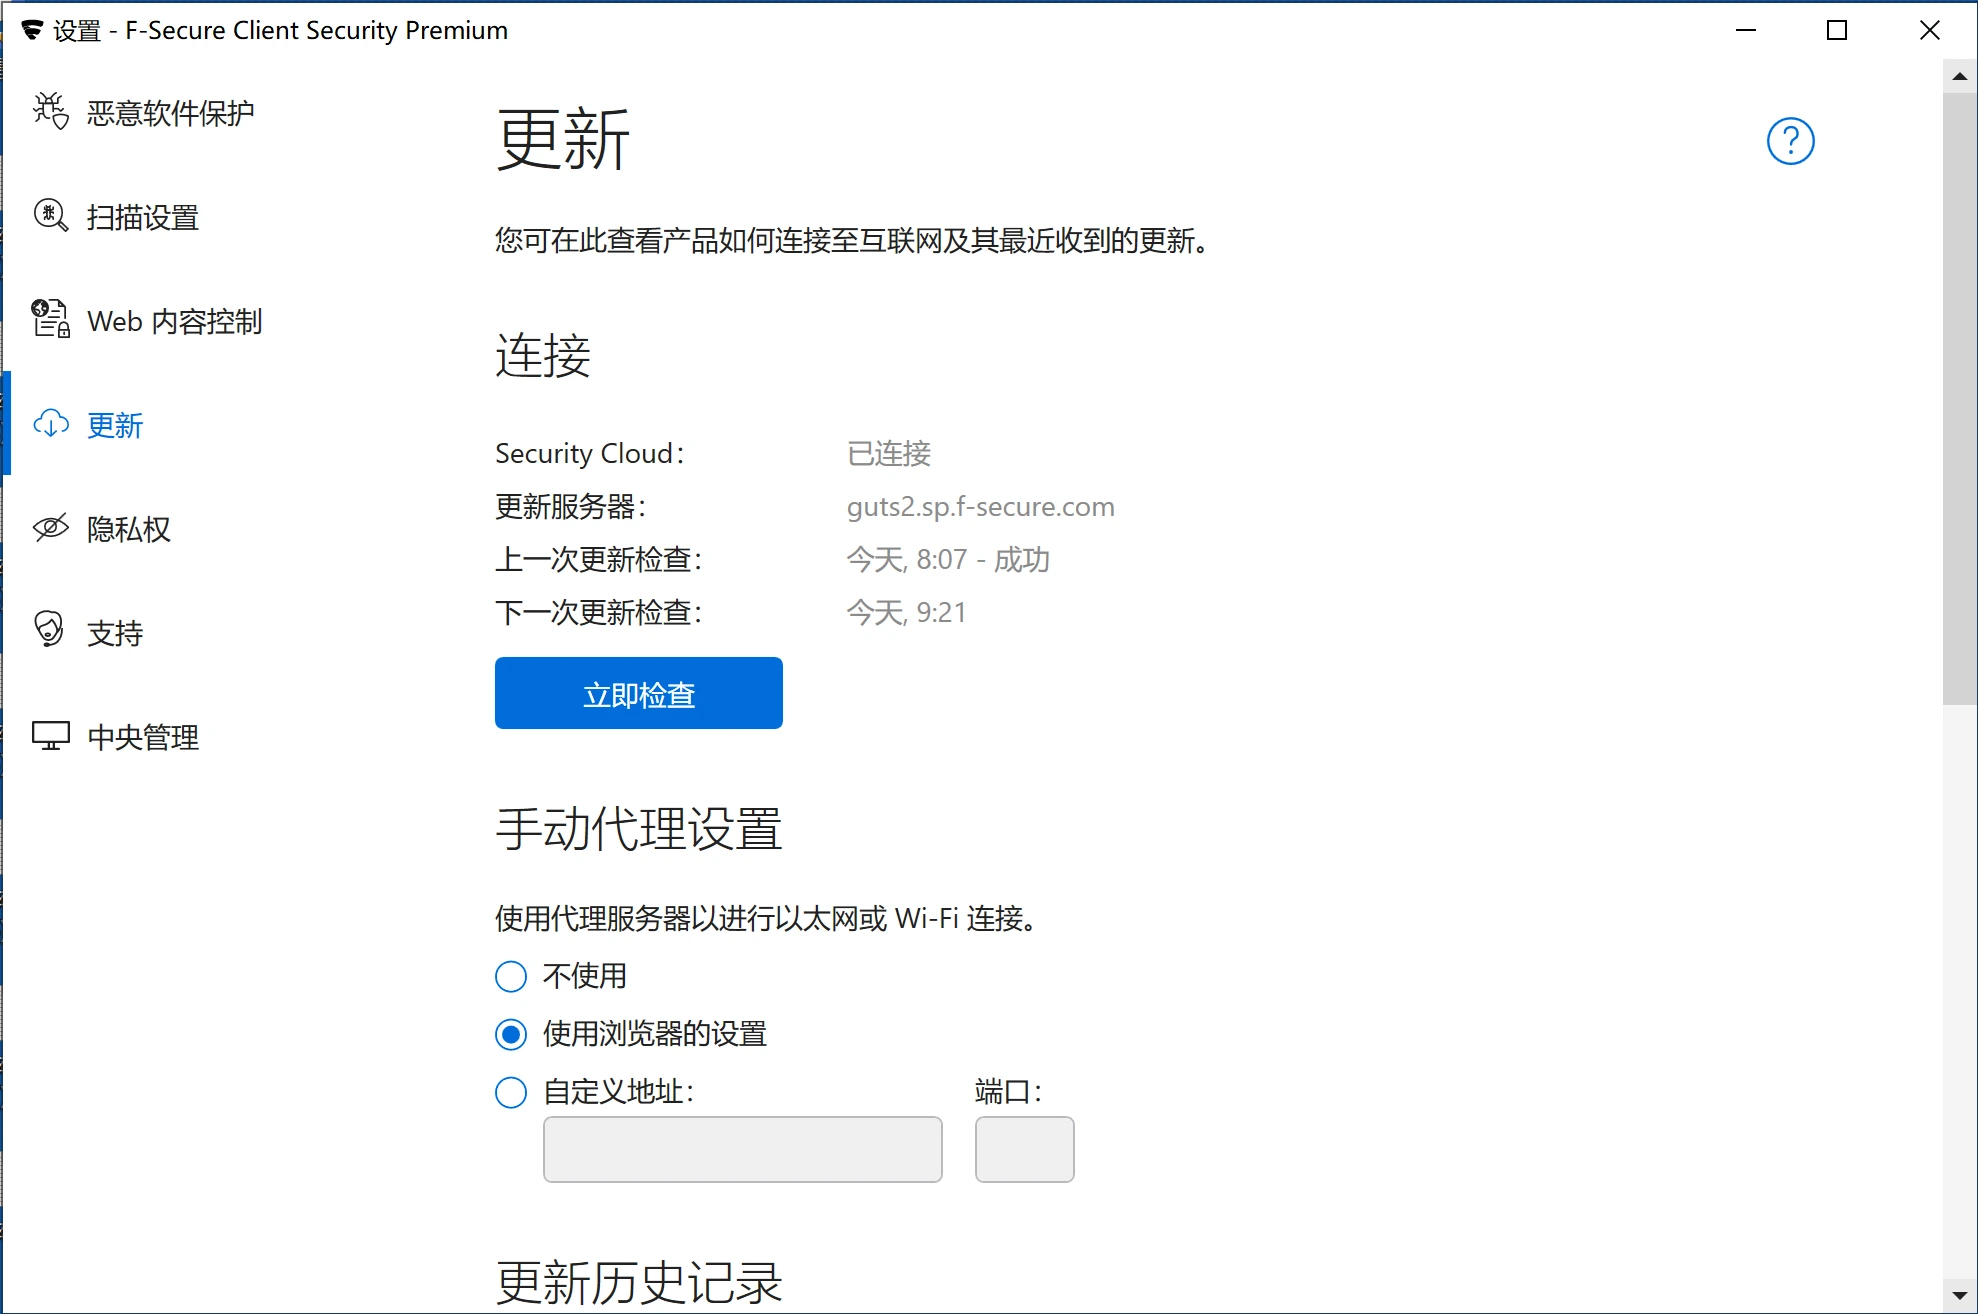Viewport: 1978px width, 1314px height.
Task: Click the guts2.sp.f-secure.com server value
Action: tap(980, 507)
